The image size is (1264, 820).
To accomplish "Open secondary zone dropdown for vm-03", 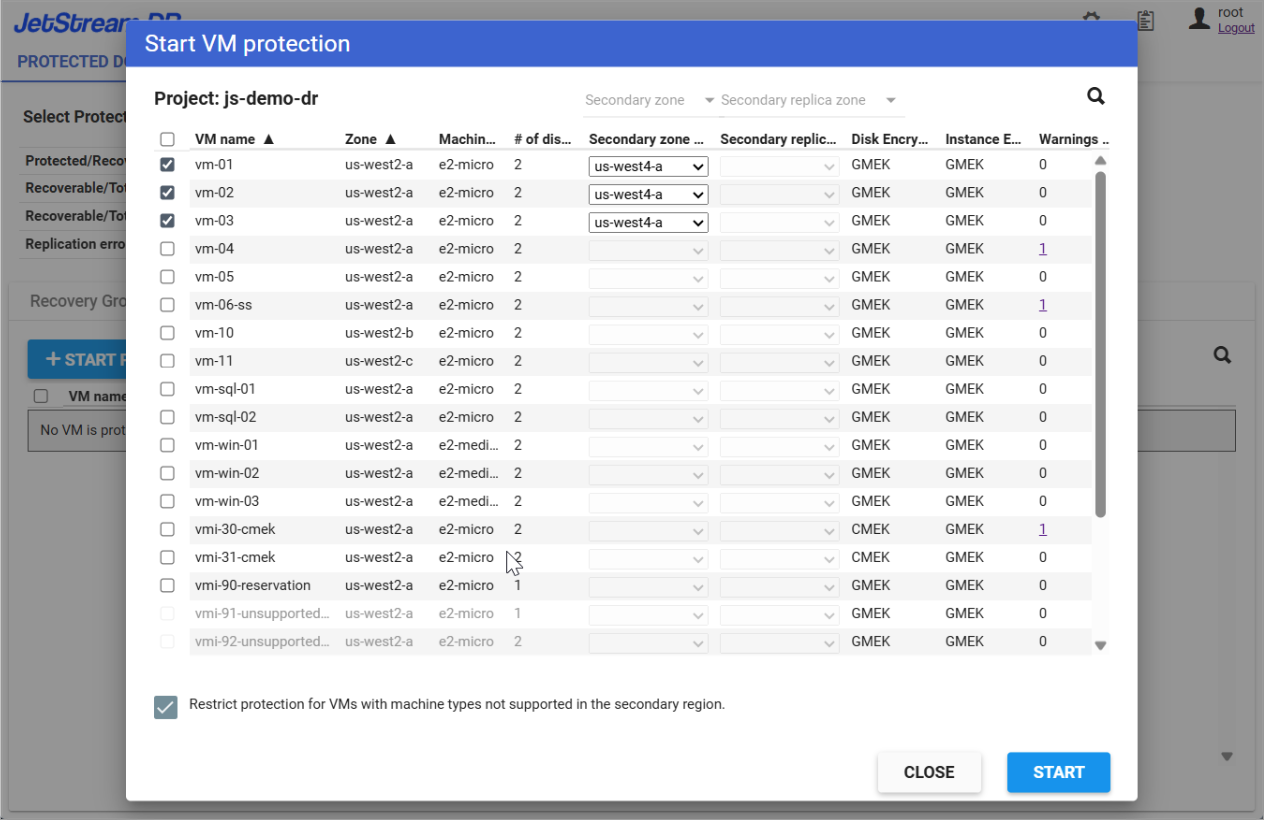I will [x=648, y=222].
